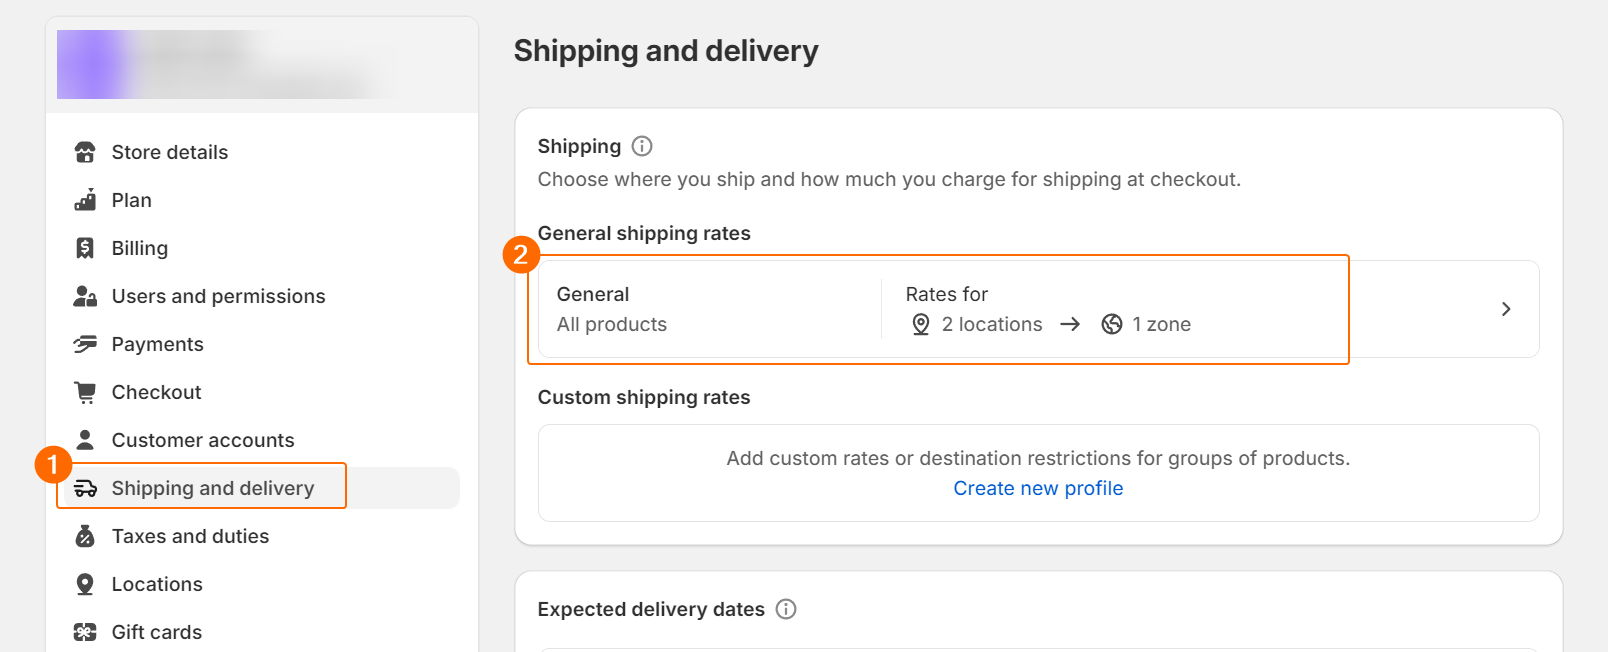The image size is (1608, 652).
Task: Click the Billing receipt icon
Action: click(x=85, y=248)
